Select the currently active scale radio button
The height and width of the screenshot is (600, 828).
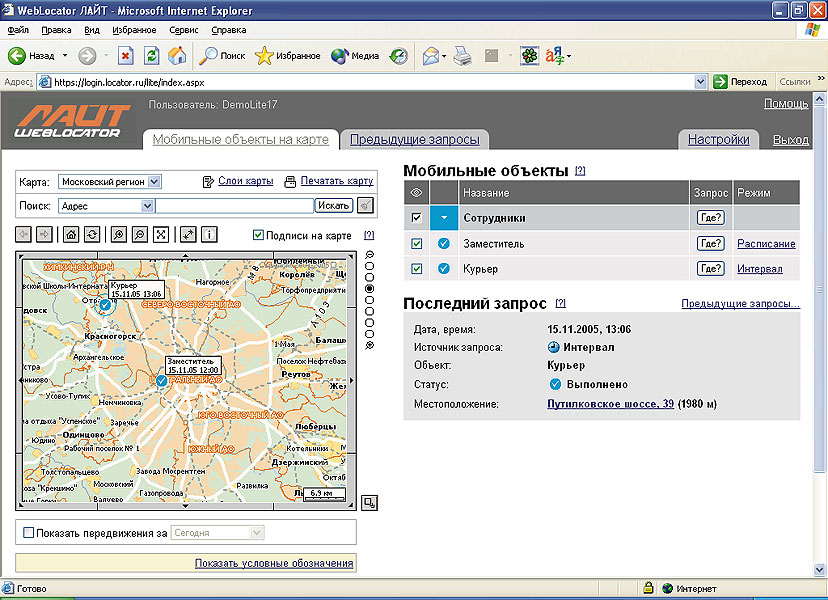[370, 289]
